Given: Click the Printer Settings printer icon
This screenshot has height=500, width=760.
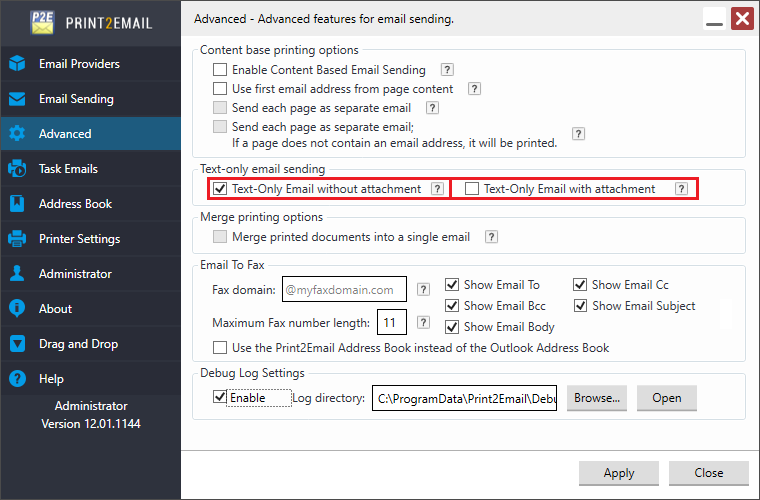Looking at the screenshot, I should click(17, 238).
